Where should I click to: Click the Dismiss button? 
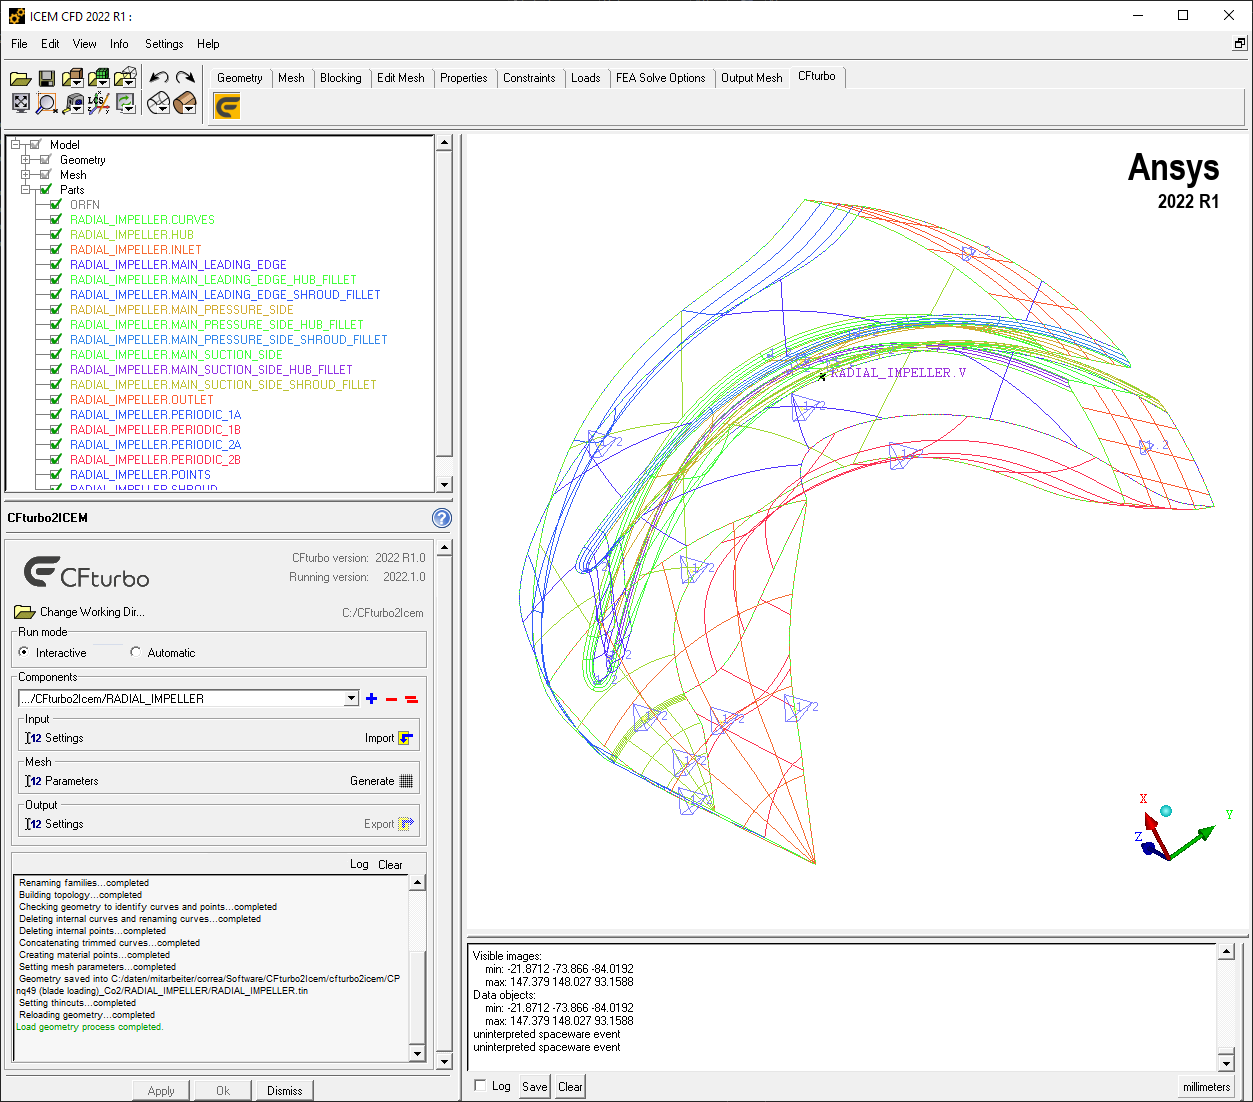click(x=285, y=1091)
